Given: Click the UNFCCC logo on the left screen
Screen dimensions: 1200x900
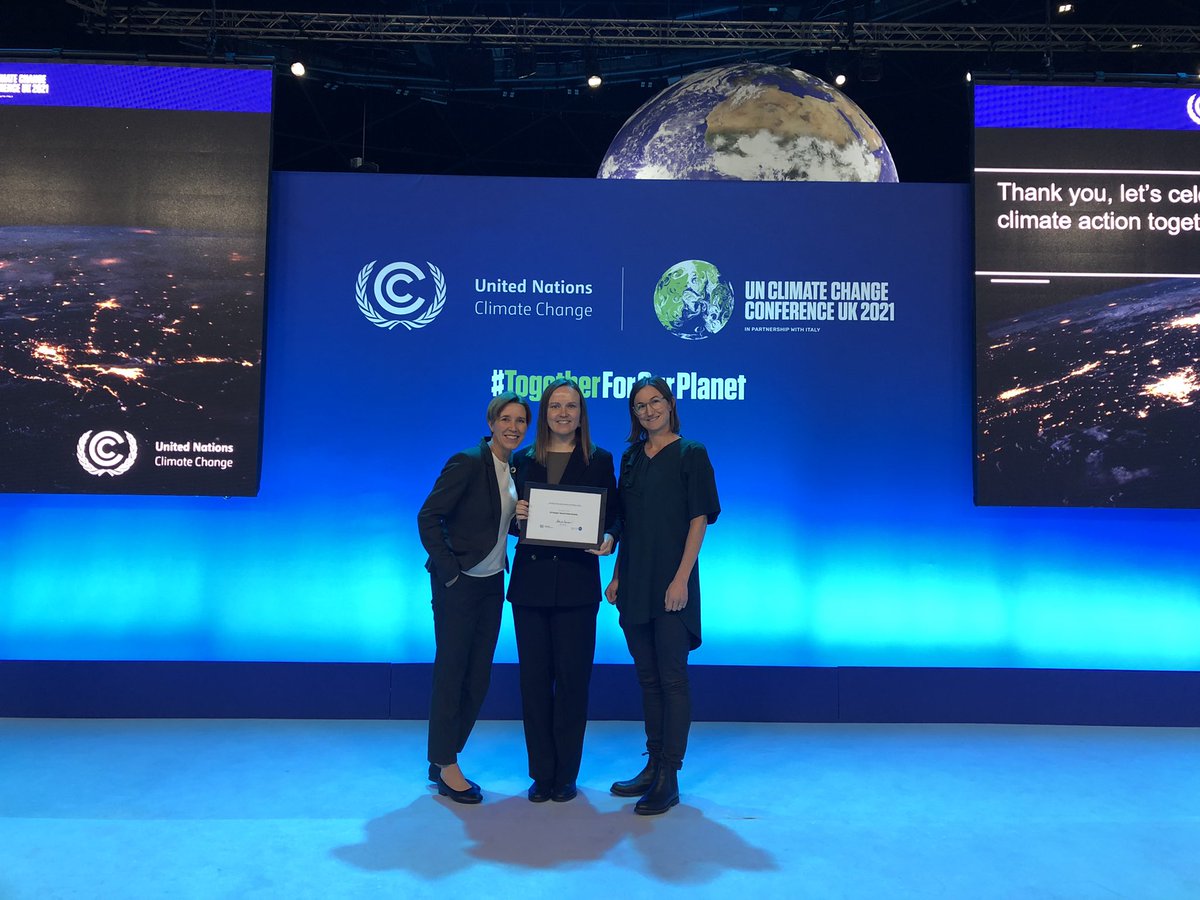Looking at the screenshot, I should coord(107,453).
